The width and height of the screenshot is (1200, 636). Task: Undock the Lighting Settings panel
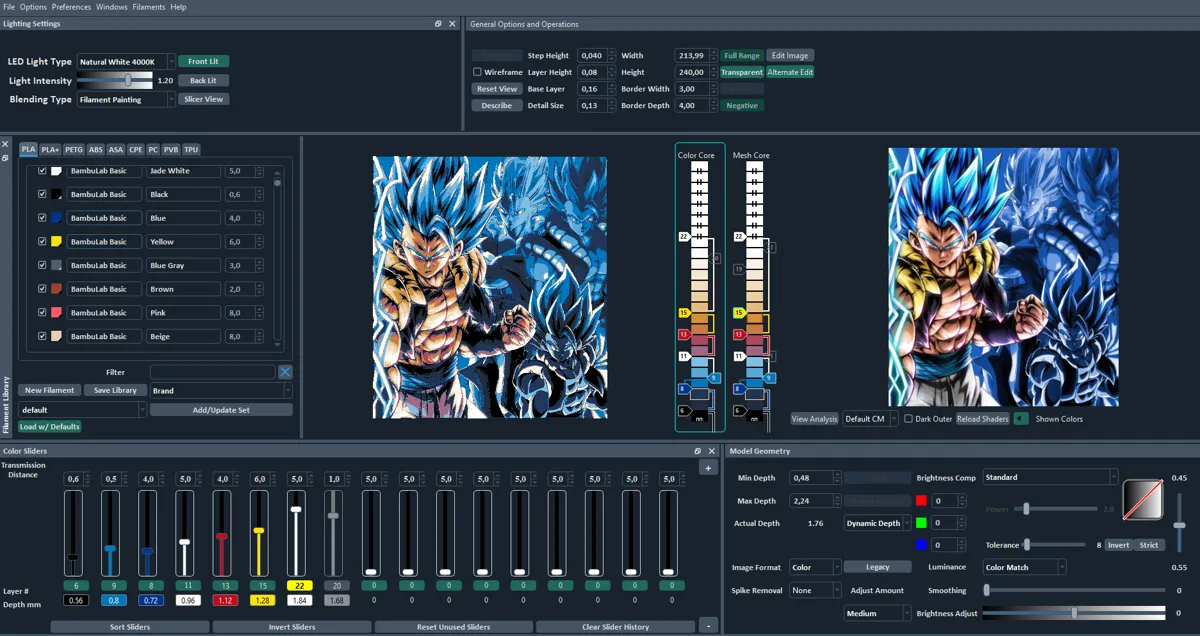click(438, 24)
